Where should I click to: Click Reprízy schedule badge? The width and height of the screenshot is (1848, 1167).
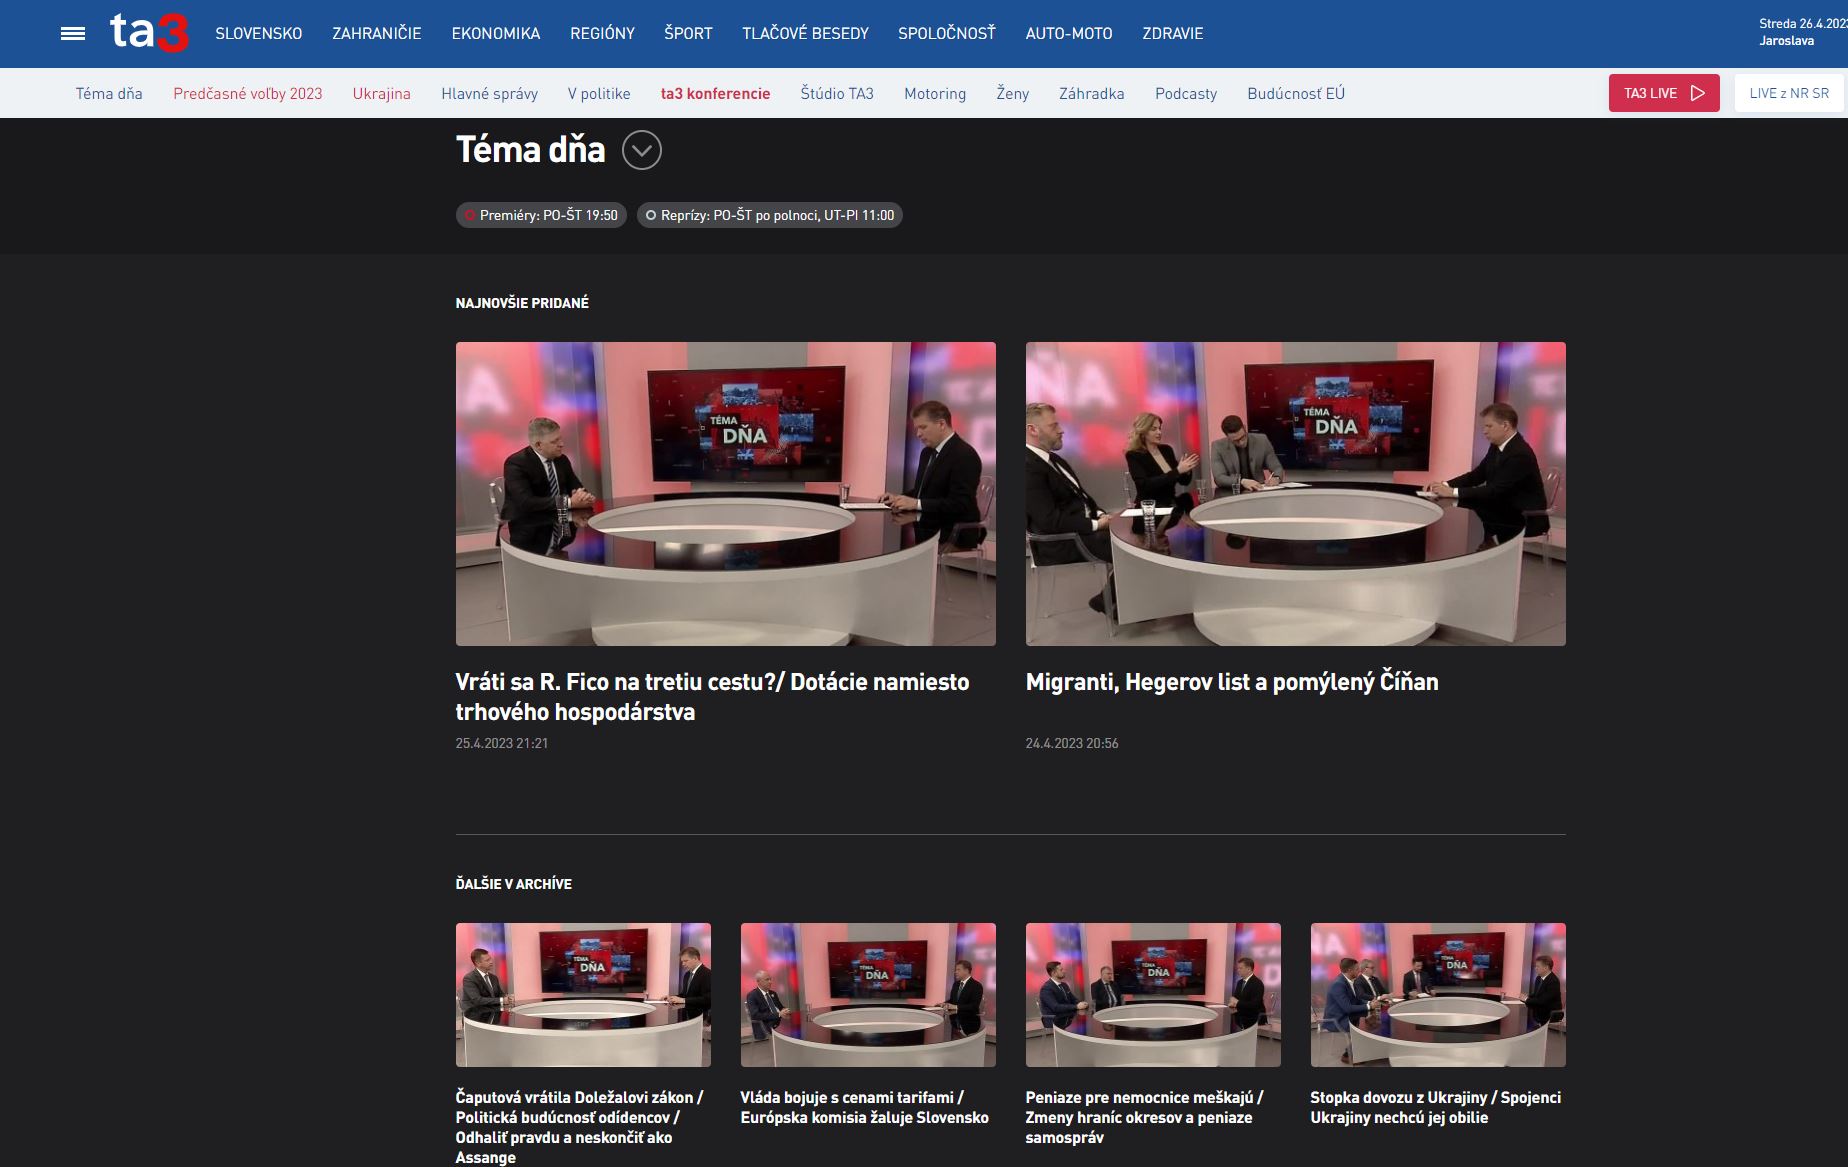coord(770,215)
